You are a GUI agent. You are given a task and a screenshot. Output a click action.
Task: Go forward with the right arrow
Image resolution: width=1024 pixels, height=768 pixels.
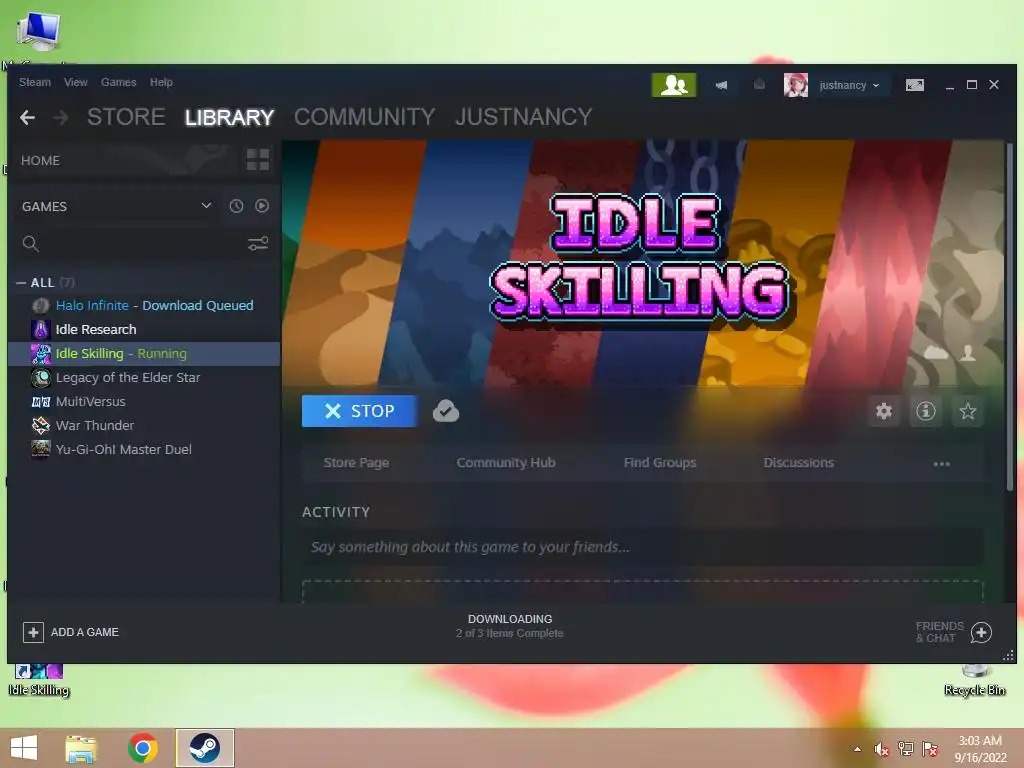click(x=61, y=118)
